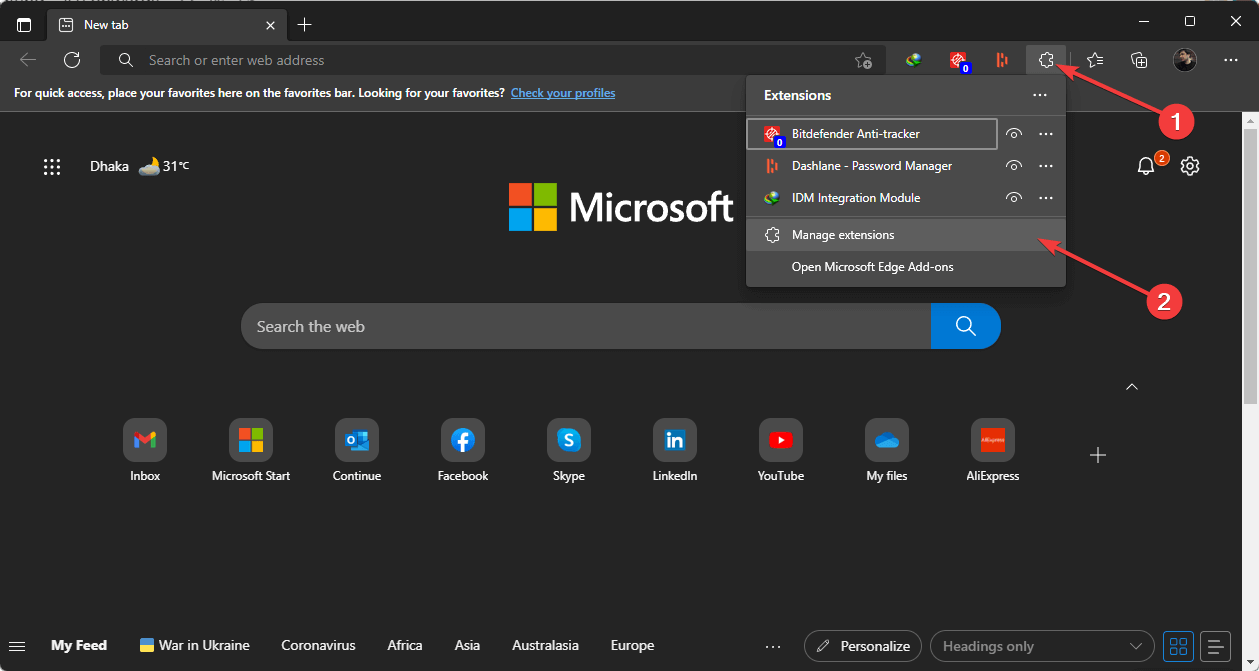This screenshot has width=1259, height=671.
Task: Select Manage extensions menu entry
Action: [842, 235]
